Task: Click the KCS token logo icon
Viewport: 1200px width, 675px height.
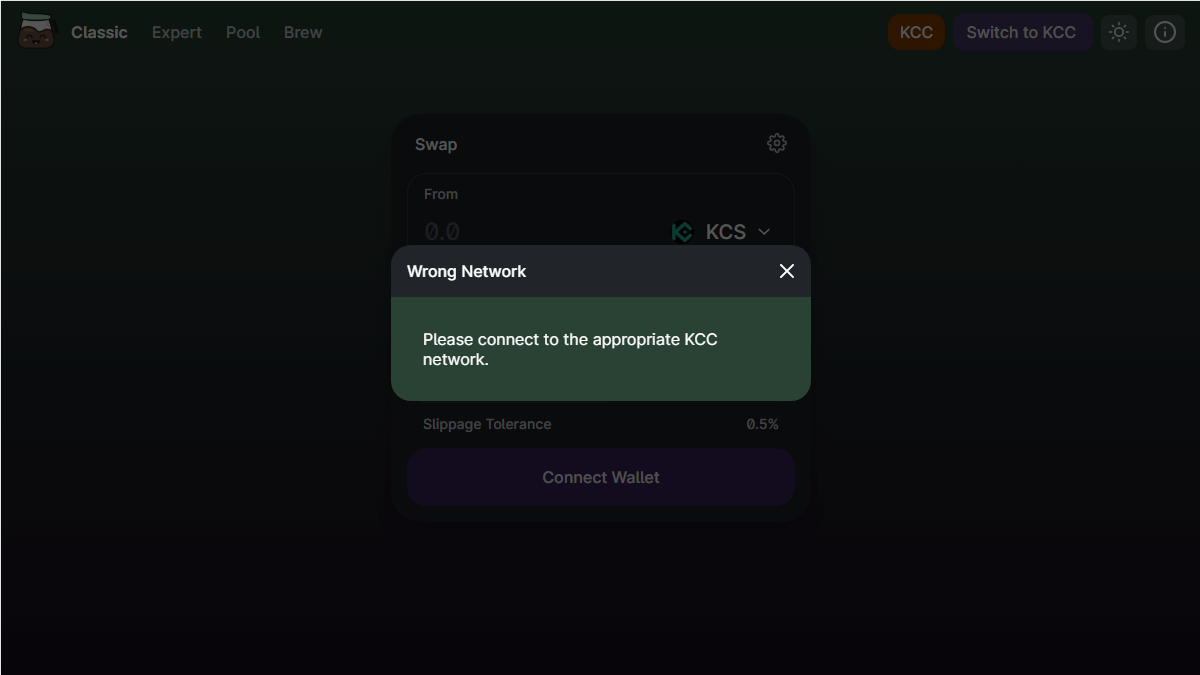Action: [x=682, y=232]
